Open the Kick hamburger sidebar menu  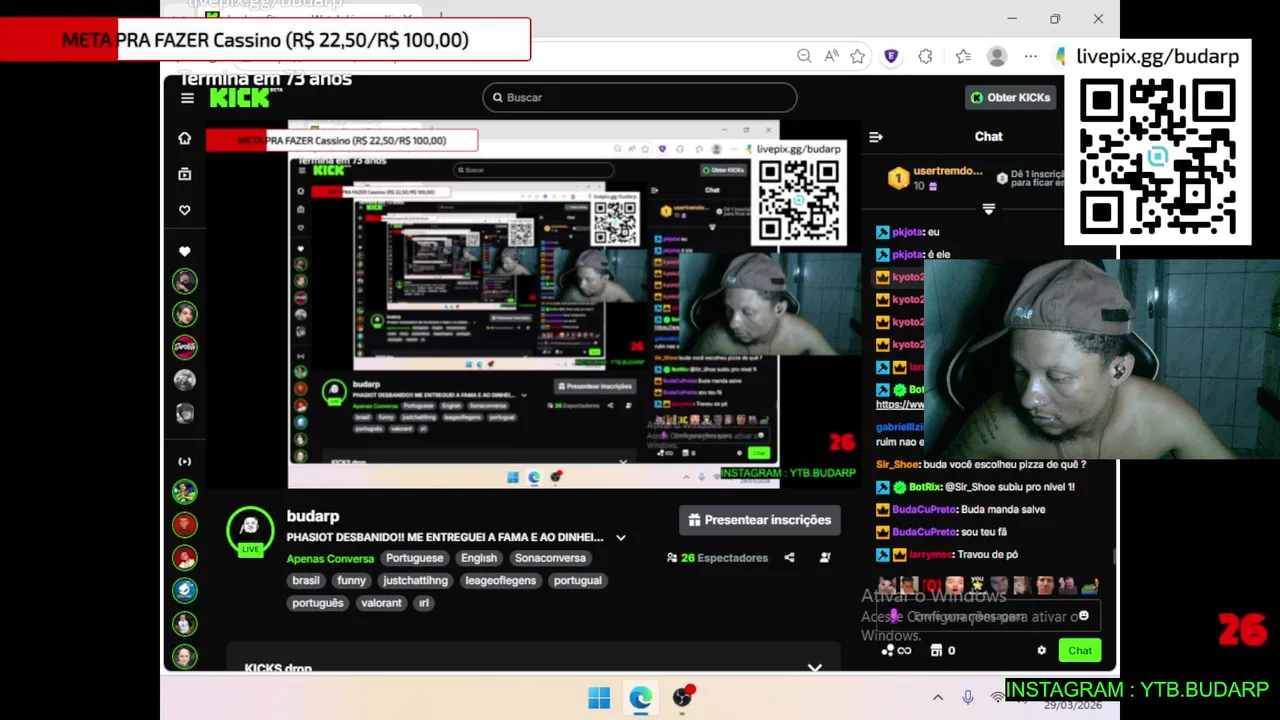187,98
